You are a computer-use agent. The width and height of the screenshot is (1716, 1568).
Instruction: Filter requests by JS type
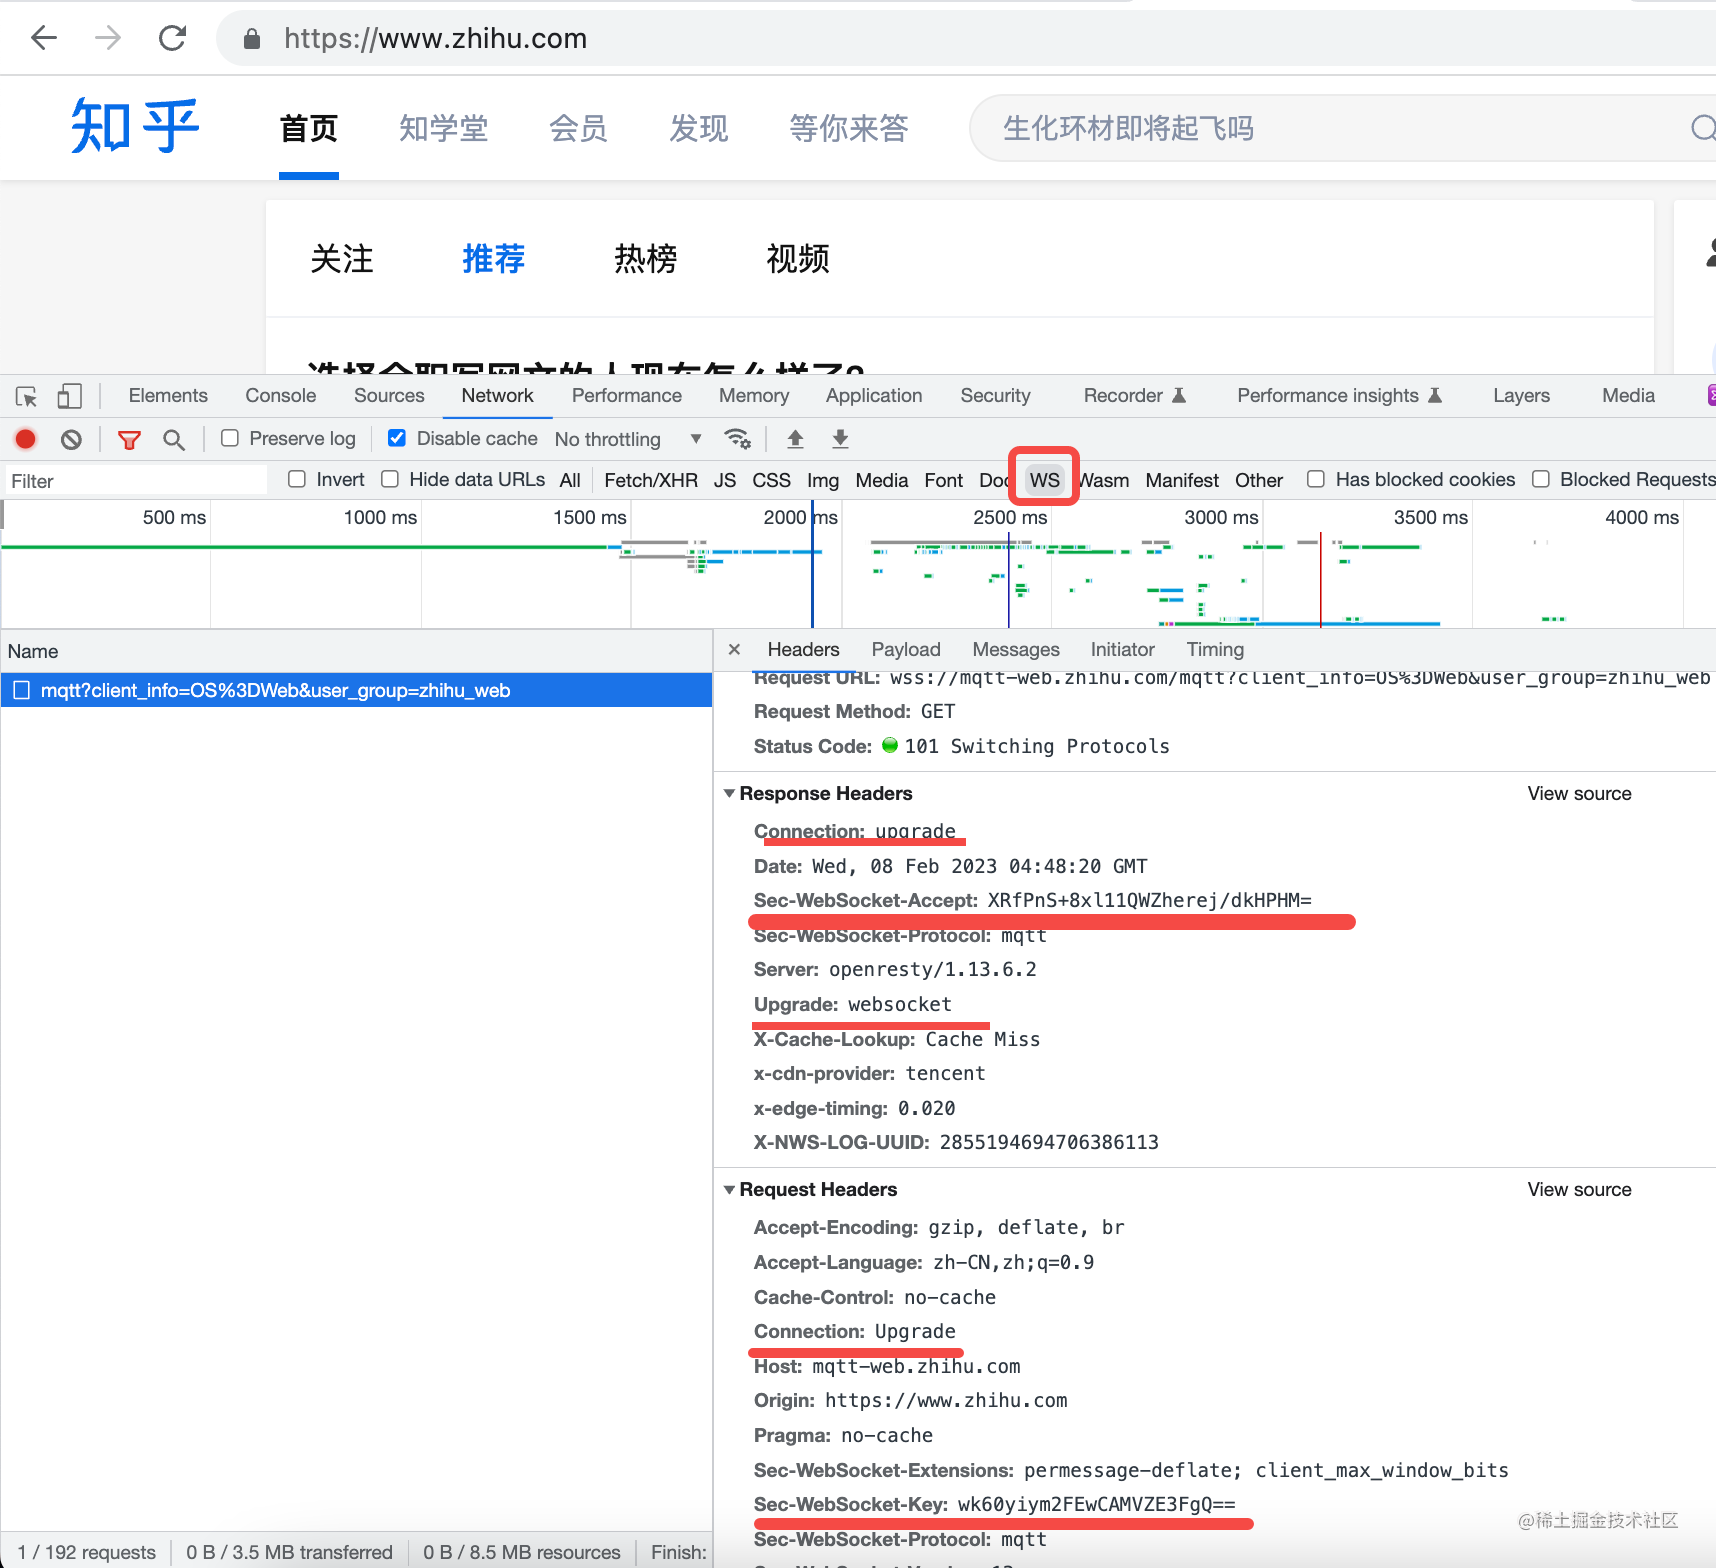[725, 480]
